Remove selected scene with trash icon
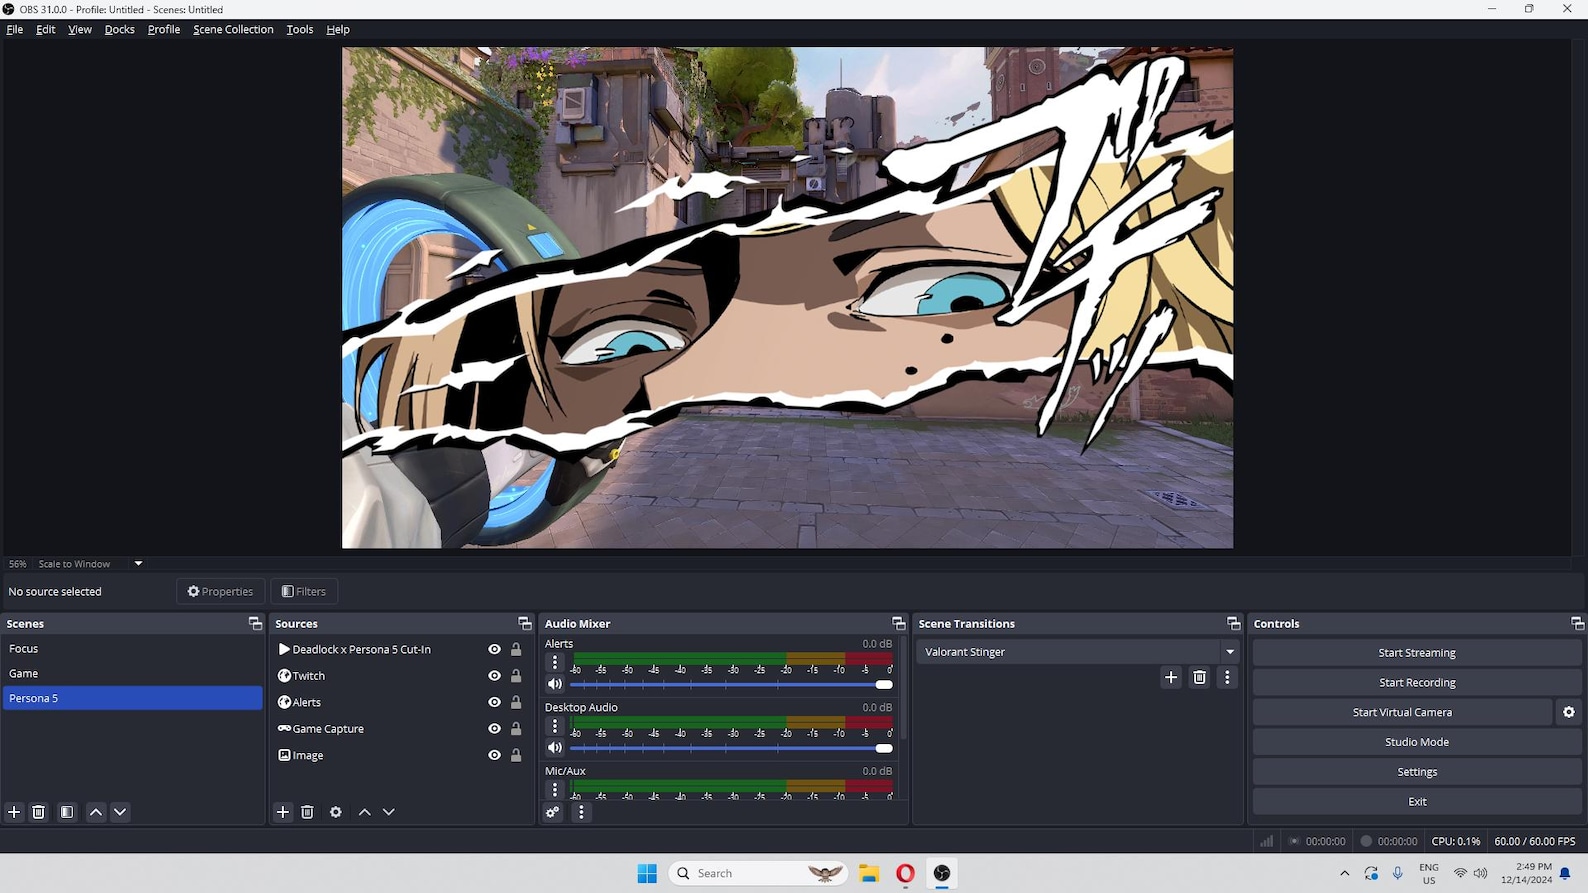Screen dimensions: 1588x893 (x=39, y=812)
